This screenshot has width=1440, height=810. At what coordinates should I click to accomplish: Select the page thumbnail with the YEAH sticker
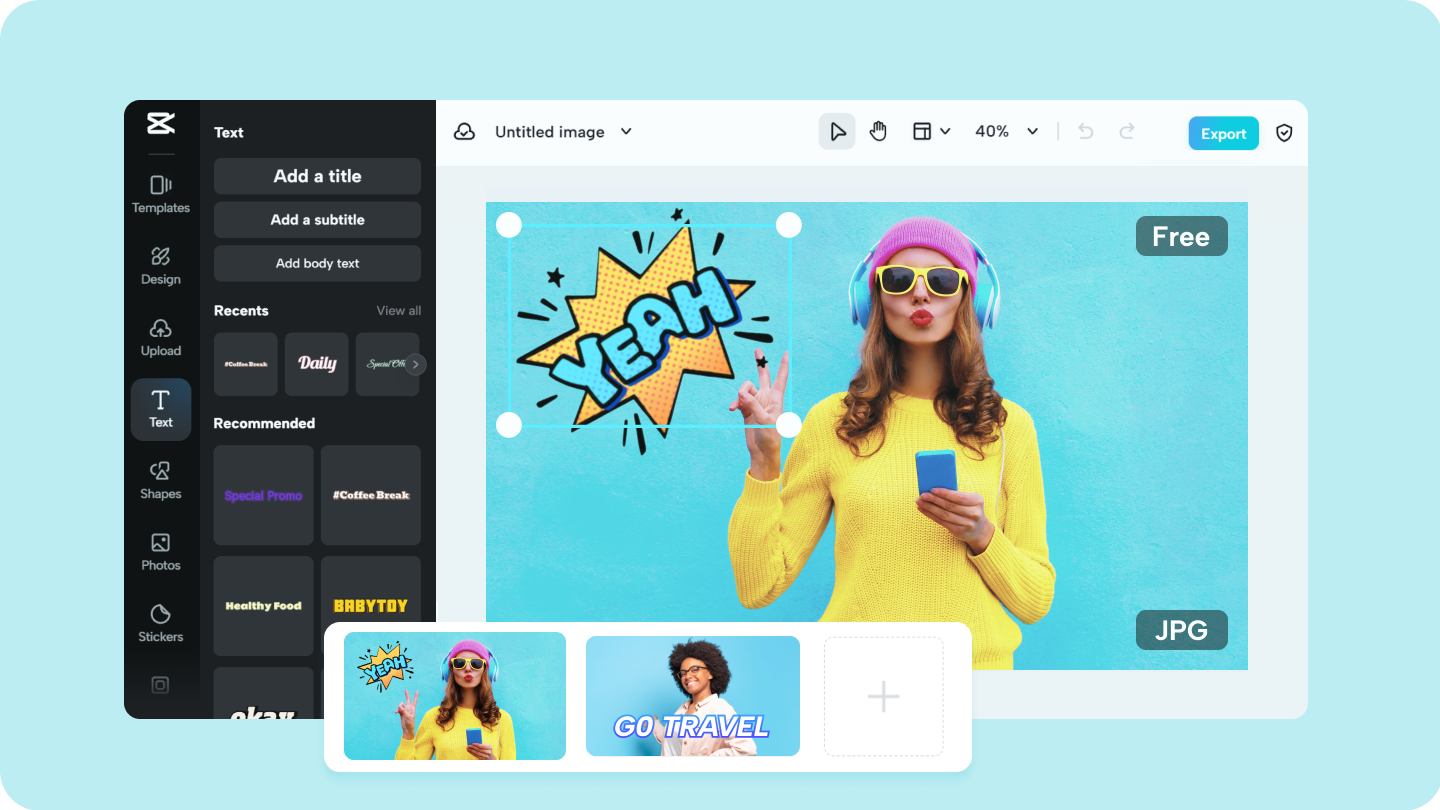click(x=455, y=696)
